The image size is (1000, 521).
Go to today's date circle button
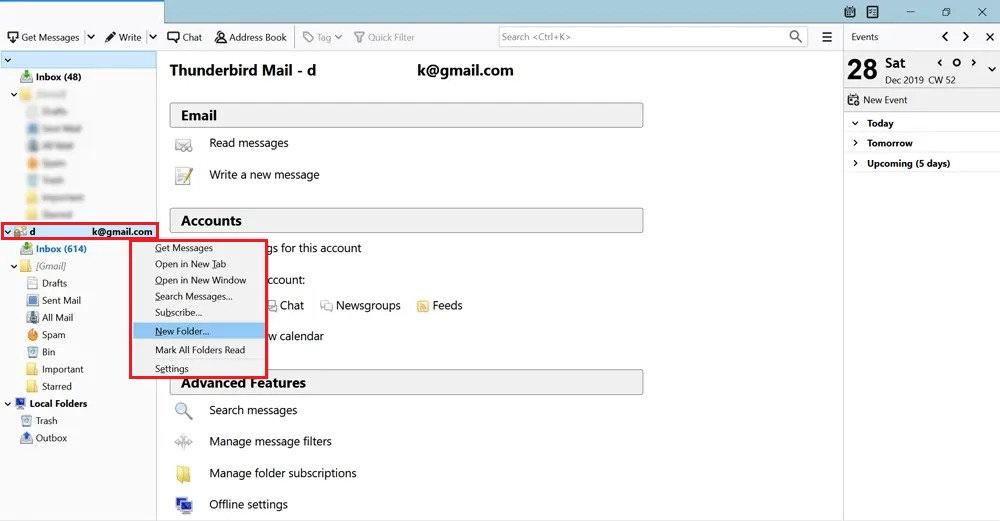click(x=956, y=62)
